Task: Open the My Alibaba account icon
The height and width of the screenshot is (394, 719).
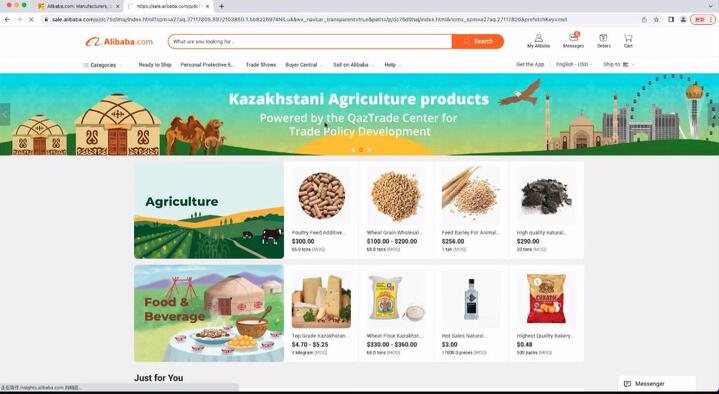Action: (x=538, y=41)
